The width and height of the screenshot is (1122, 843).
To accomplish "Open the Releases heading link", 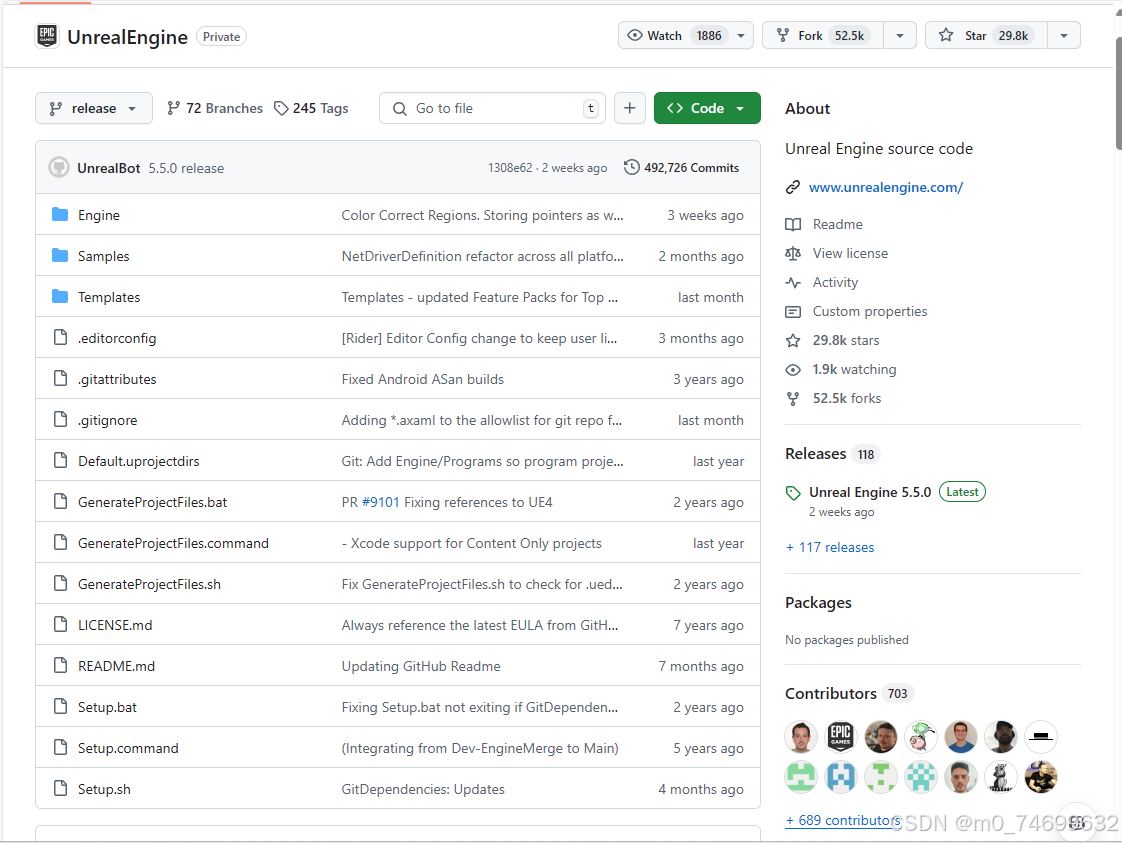I will (x=816, y=454).
